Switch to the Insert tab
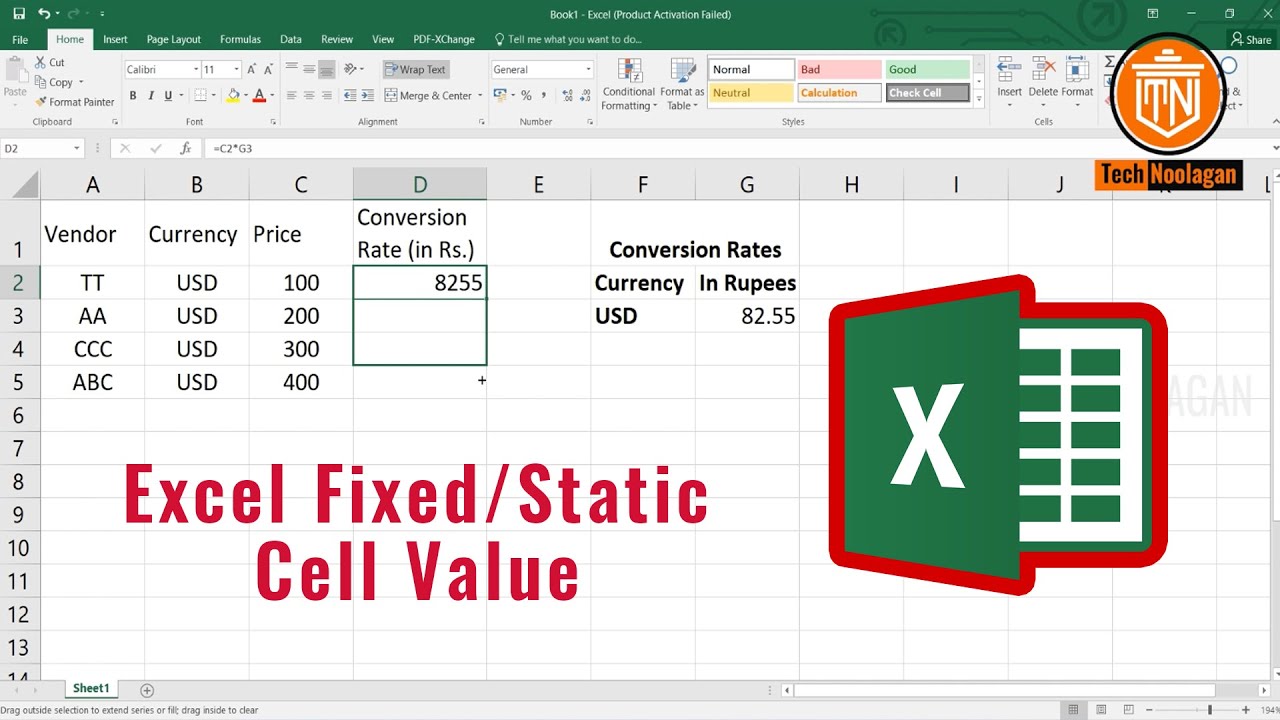Screen dimensions: 1280x720 pyautogui.click(x=115, y=40)
